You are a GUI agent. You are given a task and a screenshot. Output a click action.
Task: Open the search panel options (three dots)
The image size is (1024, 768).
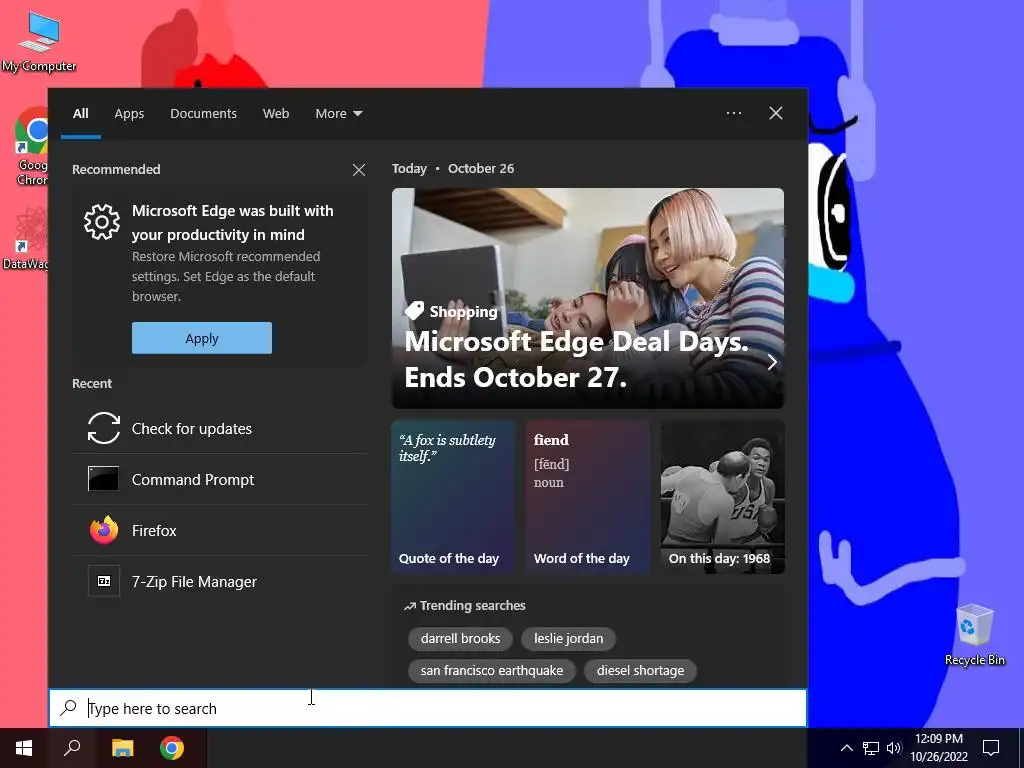click(x=733, y=113)
